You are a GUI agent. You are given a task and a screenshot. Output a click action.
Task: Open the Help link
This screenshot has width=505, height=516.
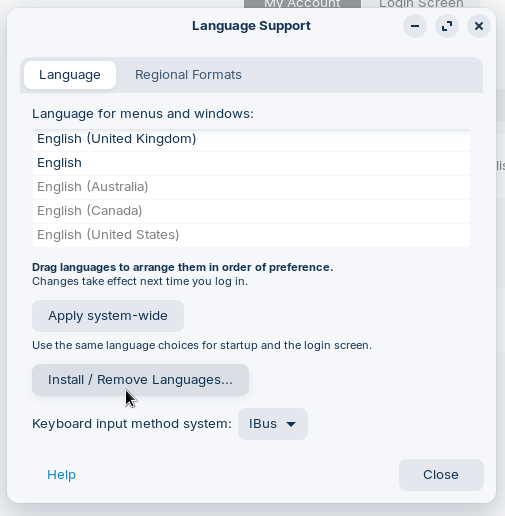pyautogui.click(x=61, y=475)
